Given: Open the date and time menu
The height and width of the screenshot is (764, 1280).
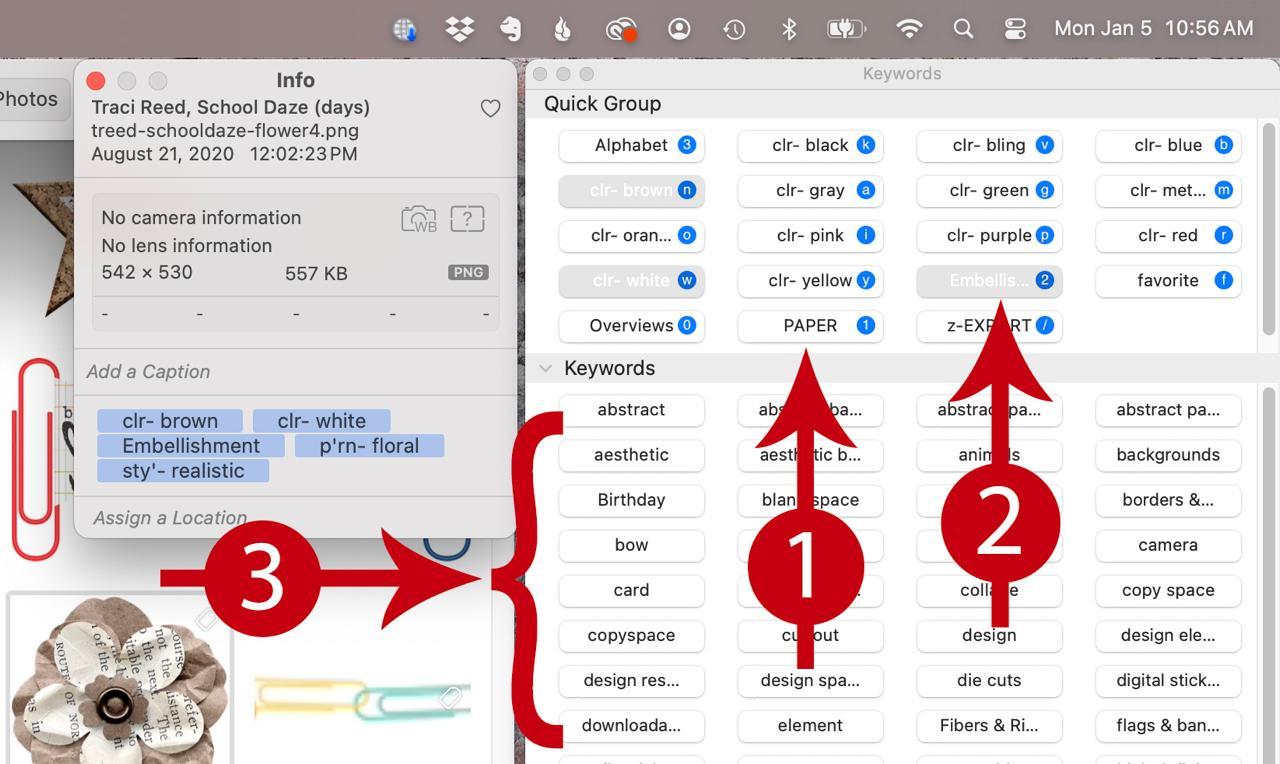Looking at the screenshot, I should pyautogui.click(x=1153, y=29).
